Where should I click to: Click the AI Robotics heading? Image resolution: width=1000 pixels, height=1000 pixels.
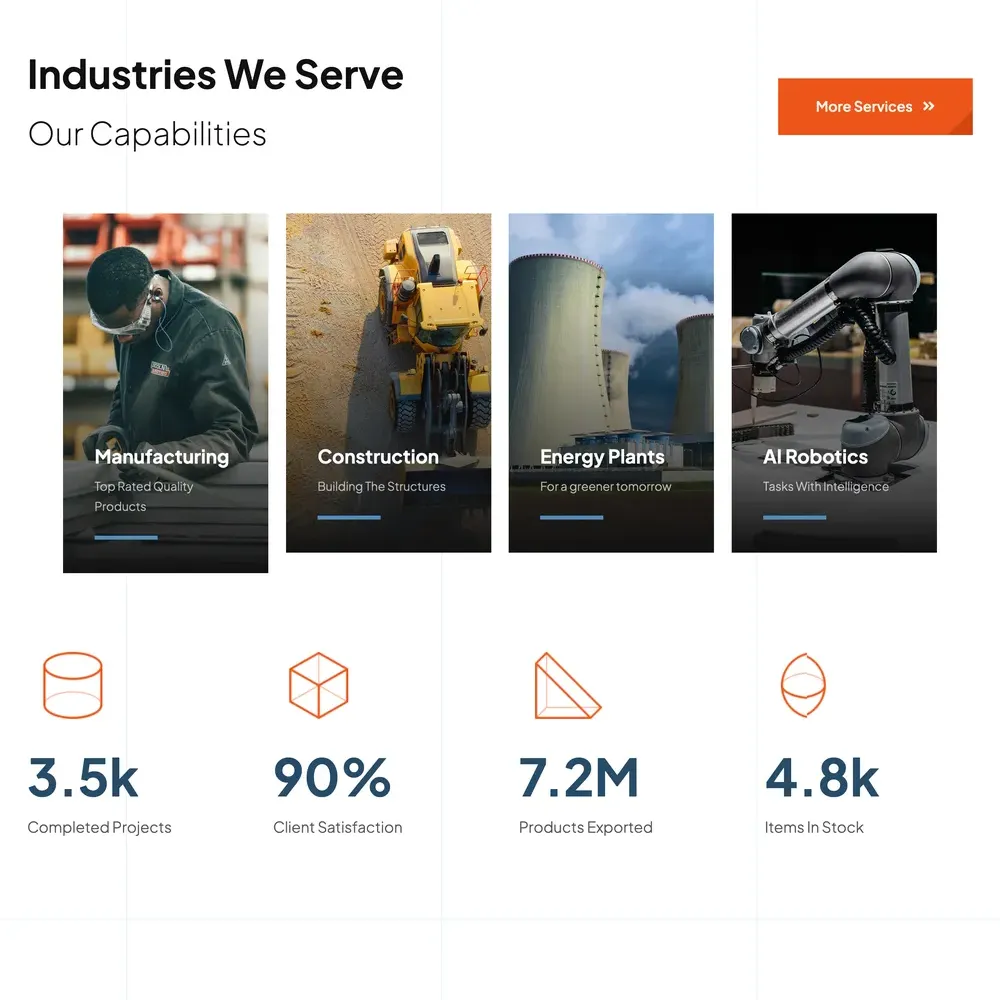815,457
